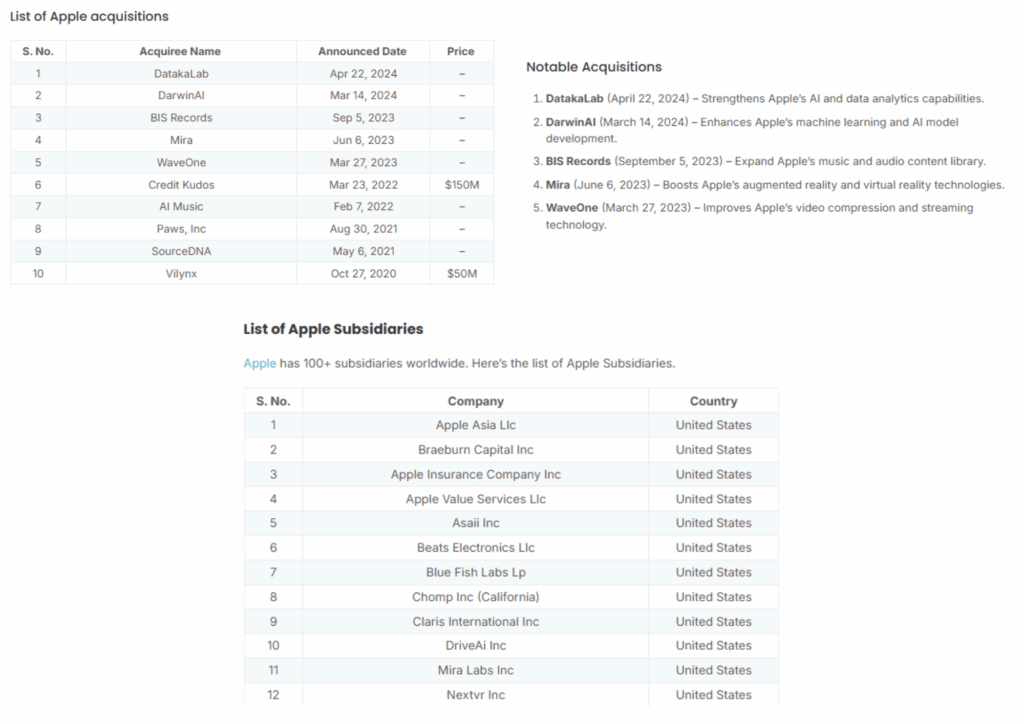Click the List of Apple acquisitions heading
Image resolution: width=1024 pixels, height=724 pixels.
pos(89,16)
